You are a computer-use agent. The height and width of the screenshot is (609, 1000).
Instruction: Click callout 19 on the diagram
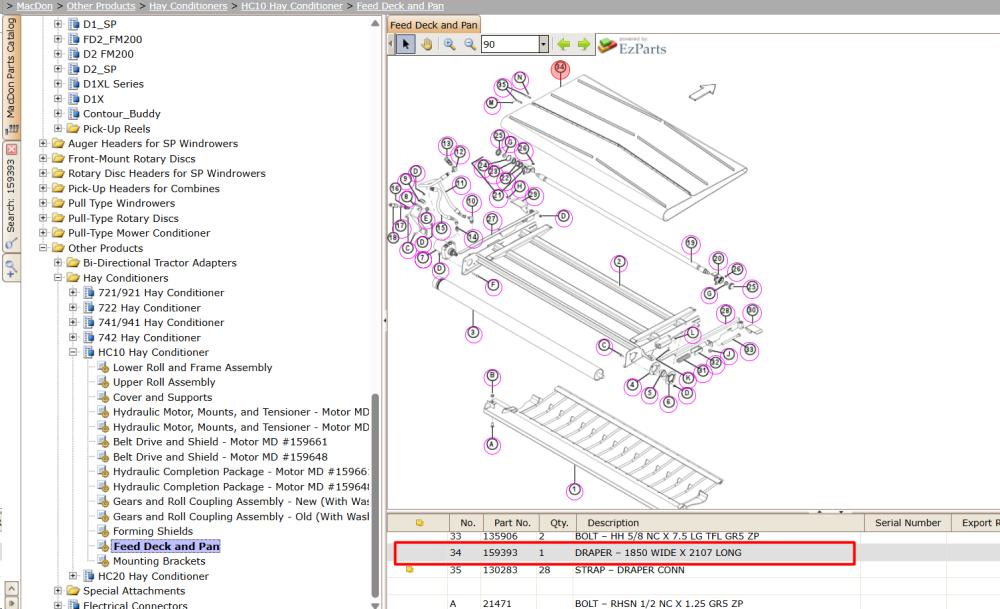[x=691, y=244]
